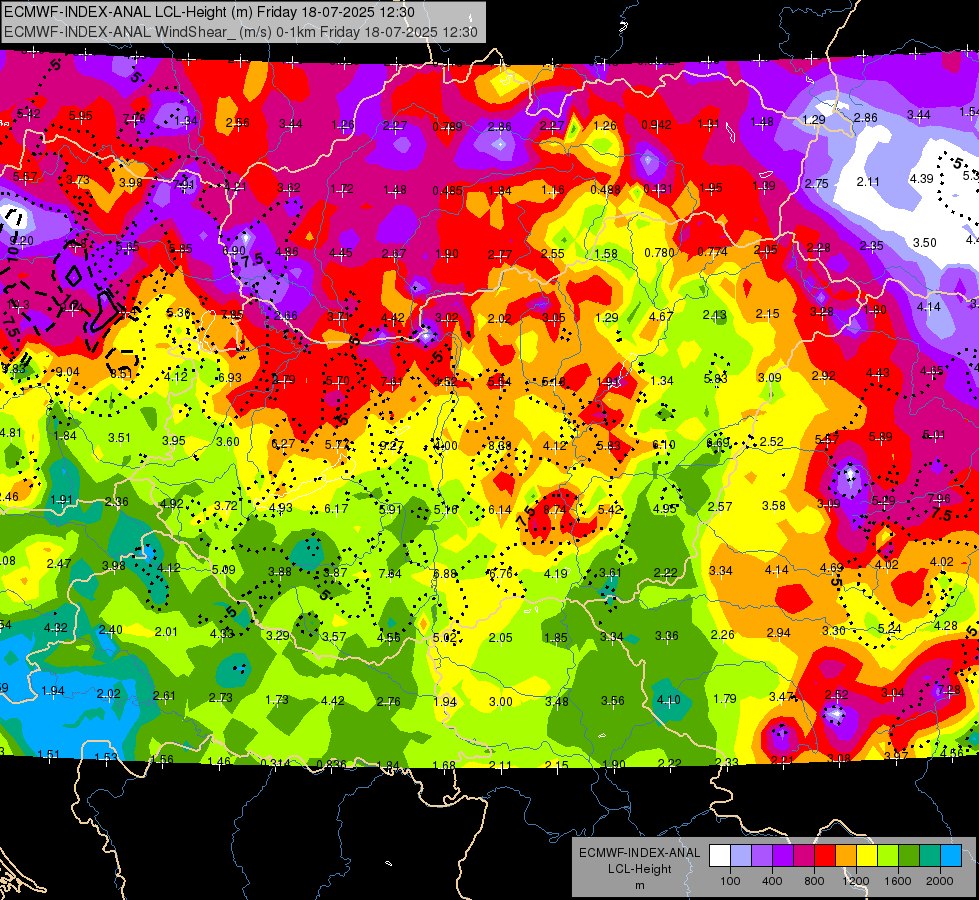The height and width of the screenshot is (900, 979).
Task: Select the lime green legend swatch
Action: tap(888, 856)
